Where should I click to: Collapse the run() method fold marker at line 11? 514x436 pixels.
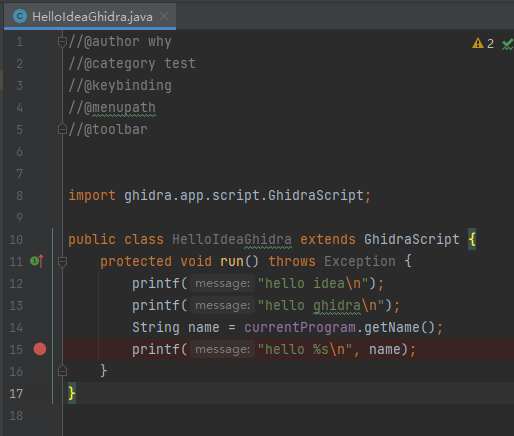pos(62,262)
